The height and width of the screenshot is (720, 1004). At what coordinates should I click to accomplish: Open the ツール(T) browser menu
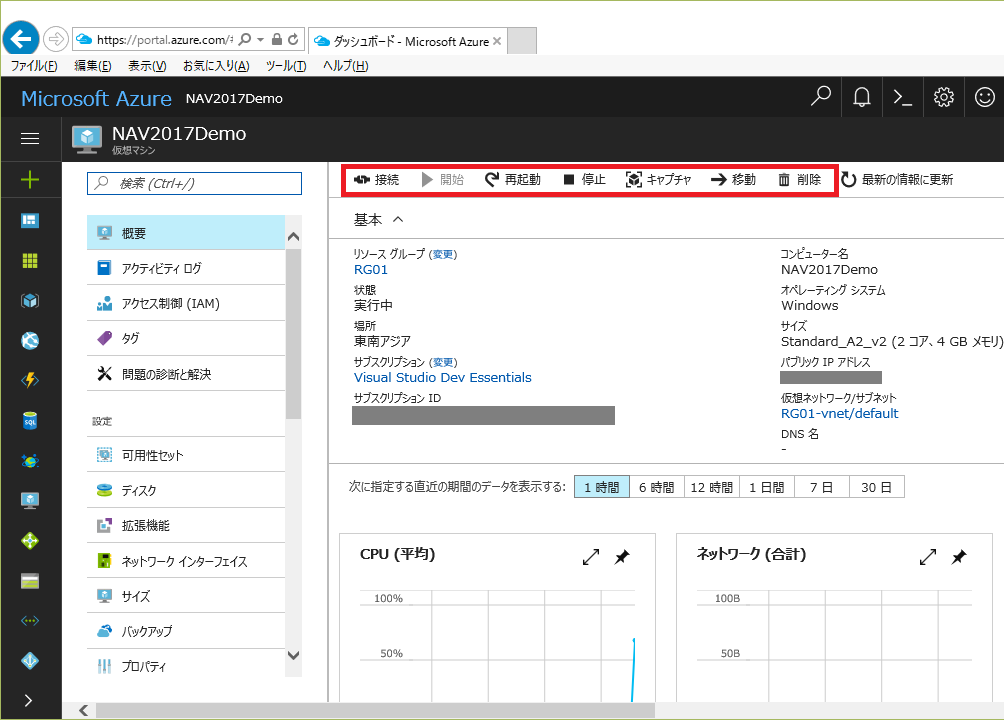coord(286,66)
